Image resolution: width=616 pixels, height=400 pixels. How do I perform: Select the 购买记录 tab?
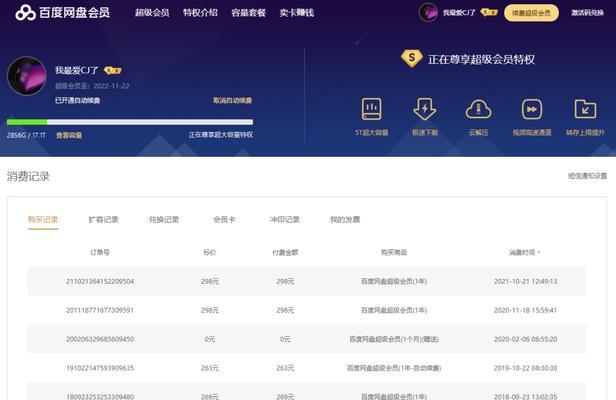pos(43,220)
